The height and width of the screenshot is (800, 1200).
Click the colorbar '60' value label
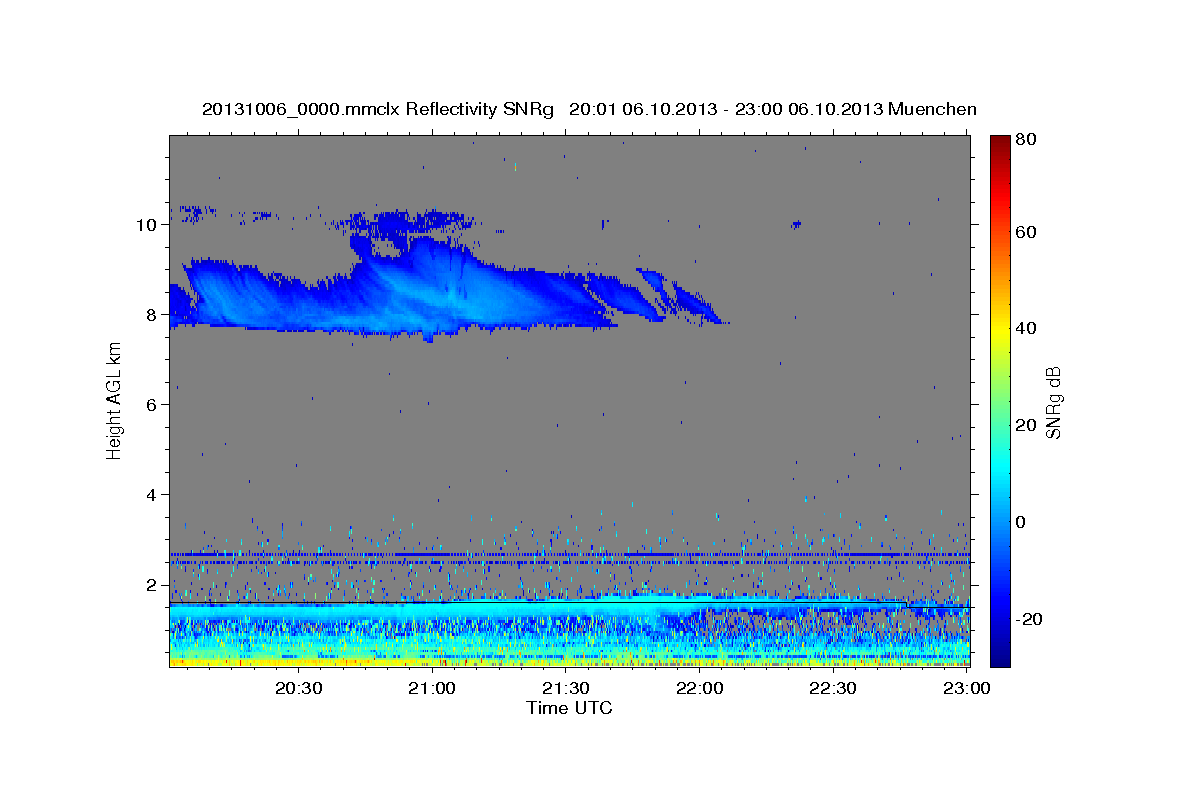[x=1026, y=232]
